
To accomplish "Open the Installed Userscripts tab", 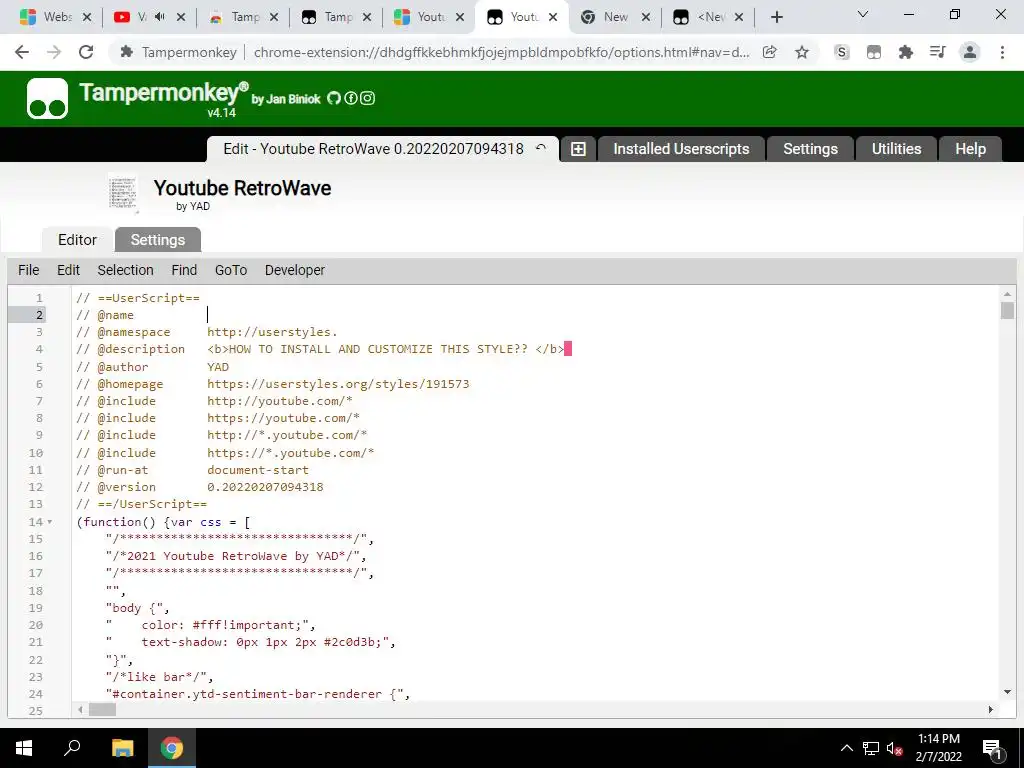I will tap(681, 149).
